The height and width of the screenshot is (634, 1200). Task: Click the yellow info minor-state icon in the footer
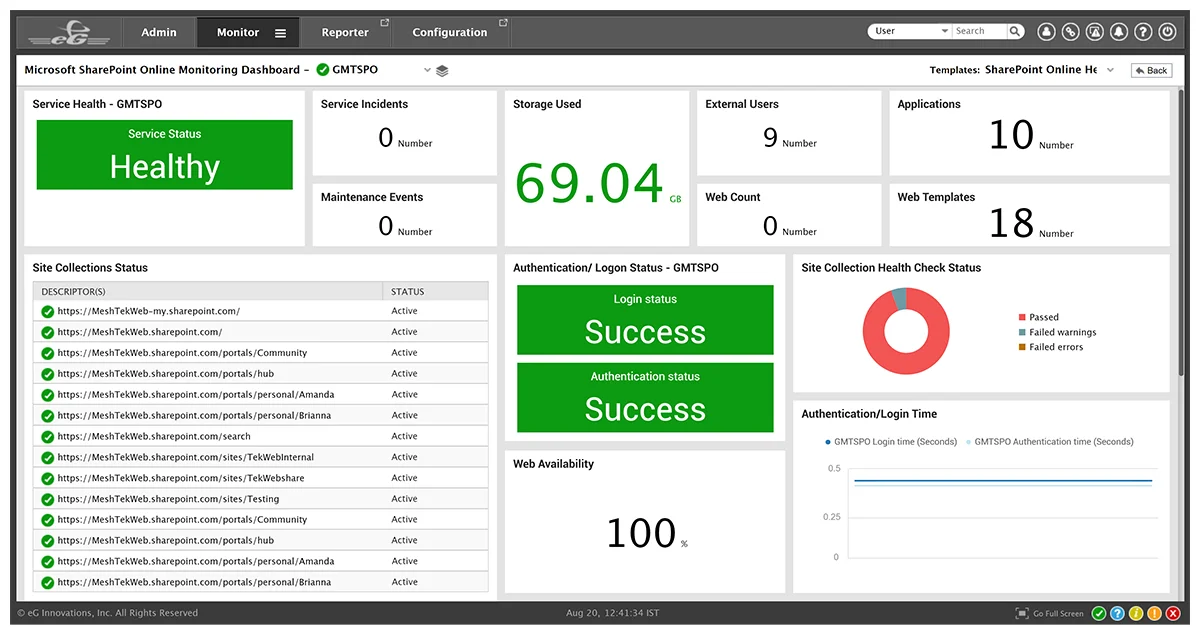(x=1136, y=613)
